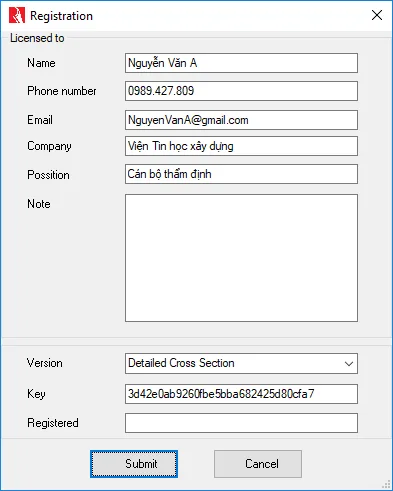Focus the empty Registered field
Screen dimensions: 393x491
coord(241,423)
